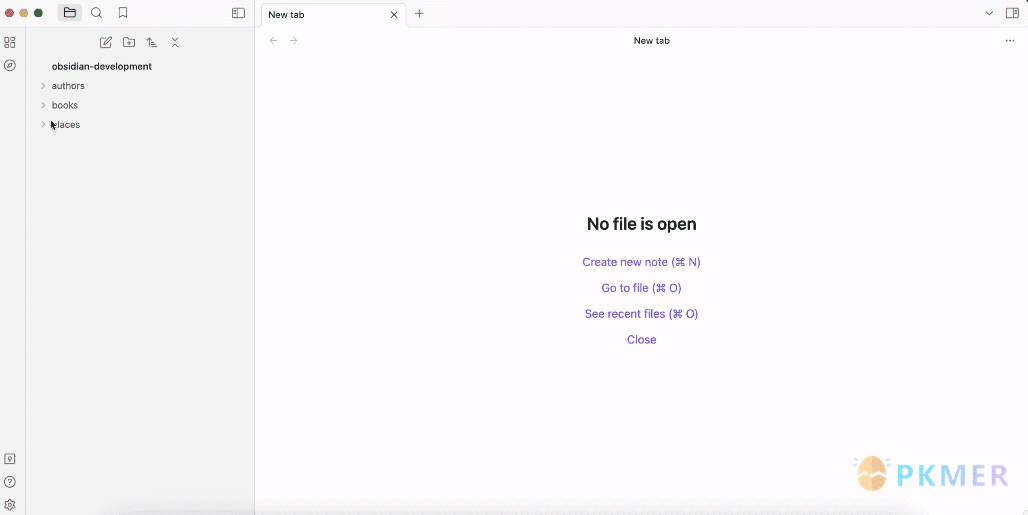The width and height of the screenshot is (1028, 515).
Task: Open the file explorer folder icon
Action: pyautogui.click(x=69, y=12)
